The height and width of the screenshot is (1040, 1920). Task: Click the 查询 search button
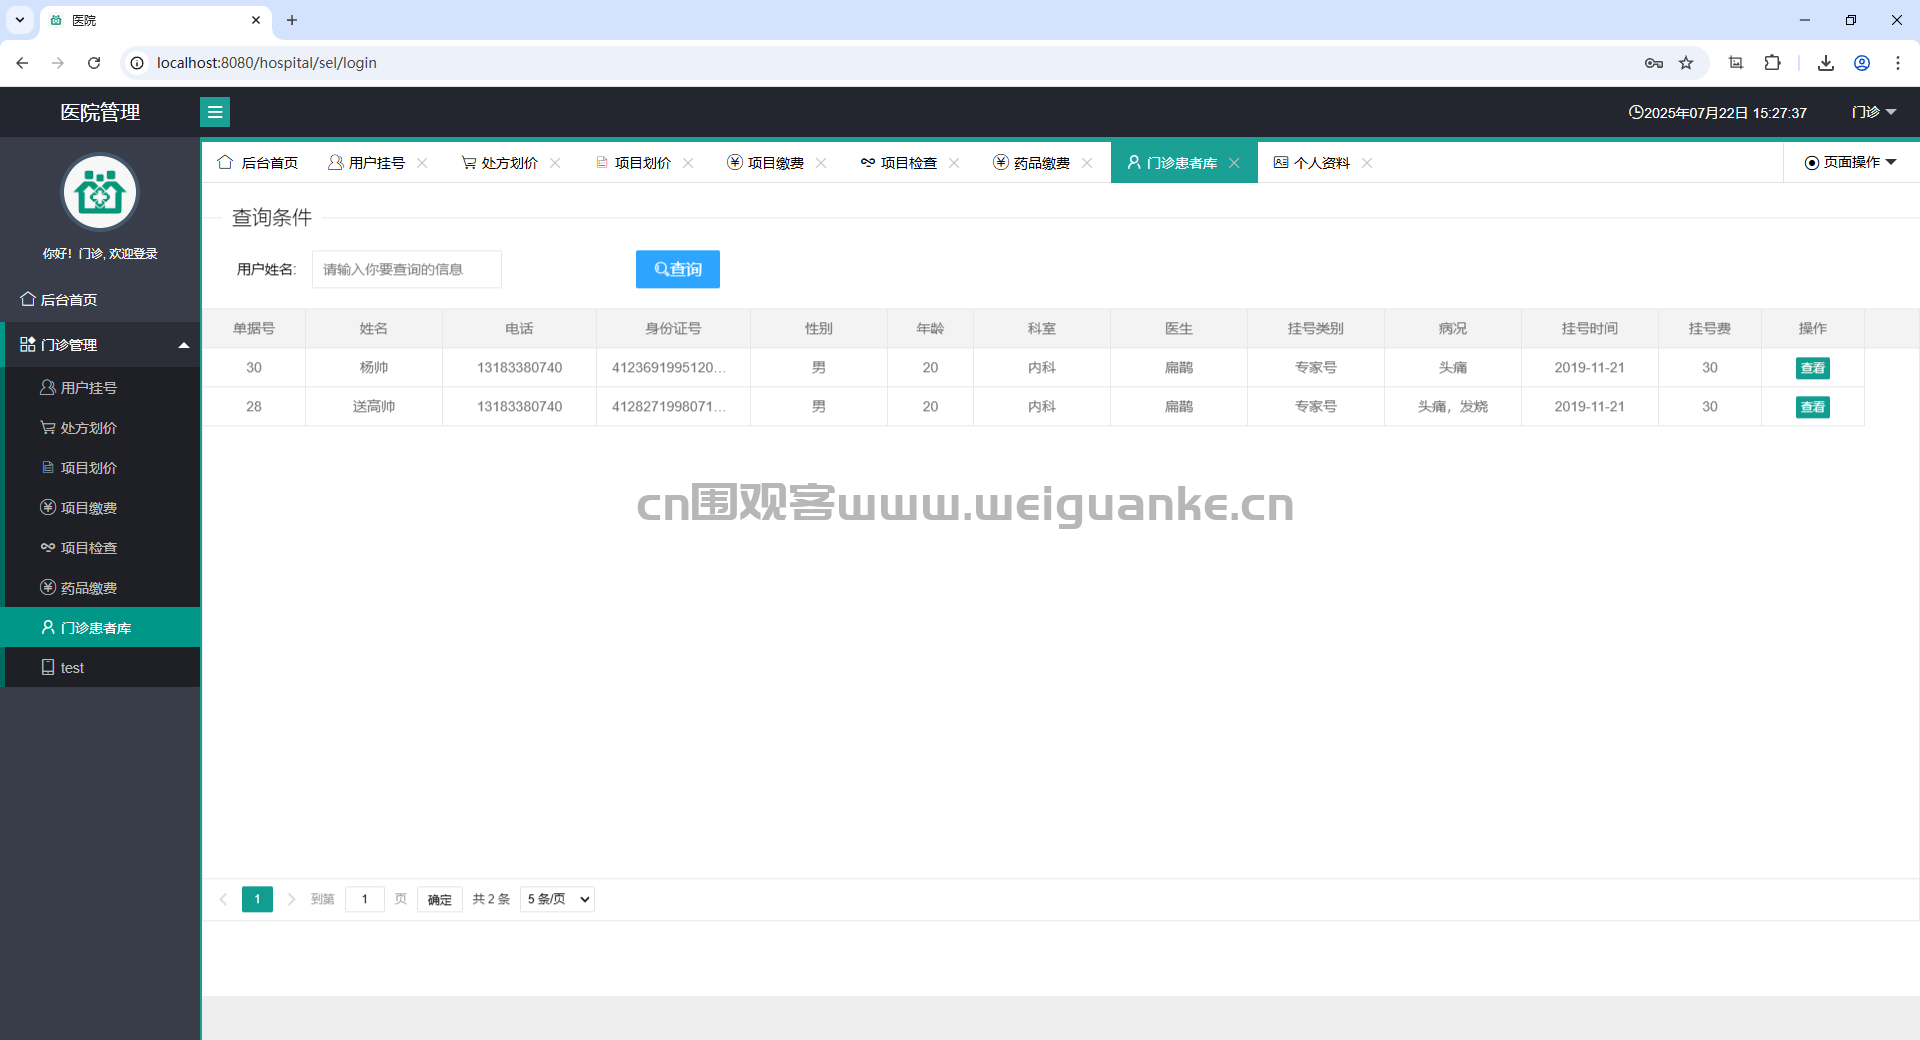point(678,269)
